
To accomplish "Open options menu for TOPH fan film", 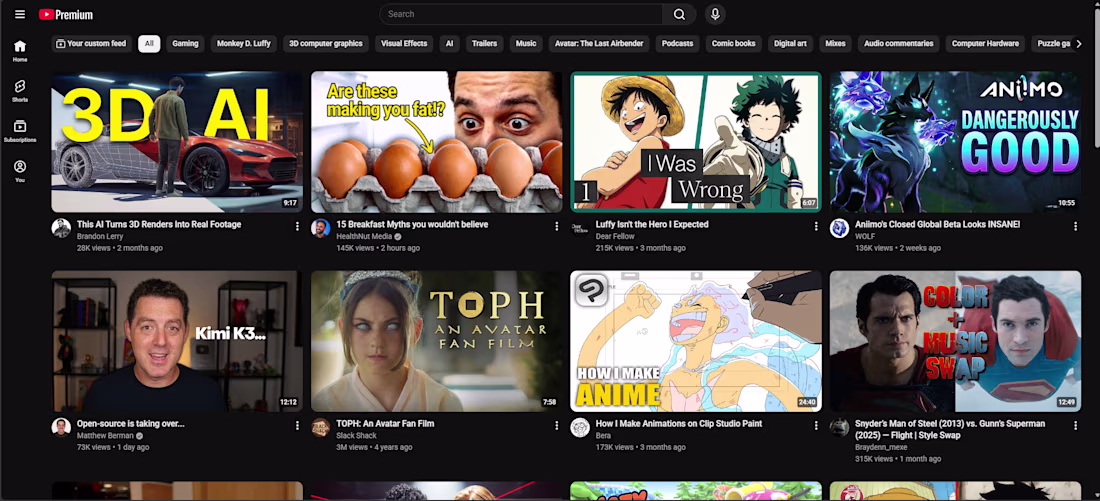I will coord(556,425).
